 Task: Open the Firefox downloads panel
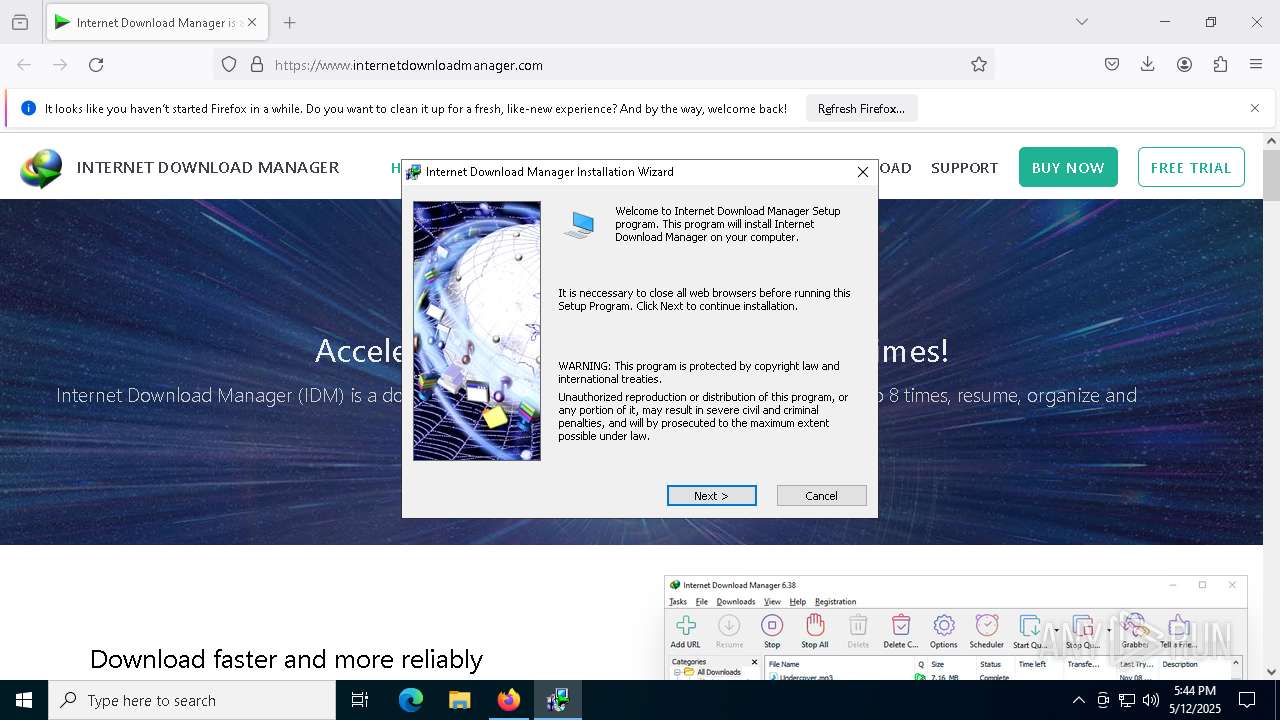(1148, 64)
